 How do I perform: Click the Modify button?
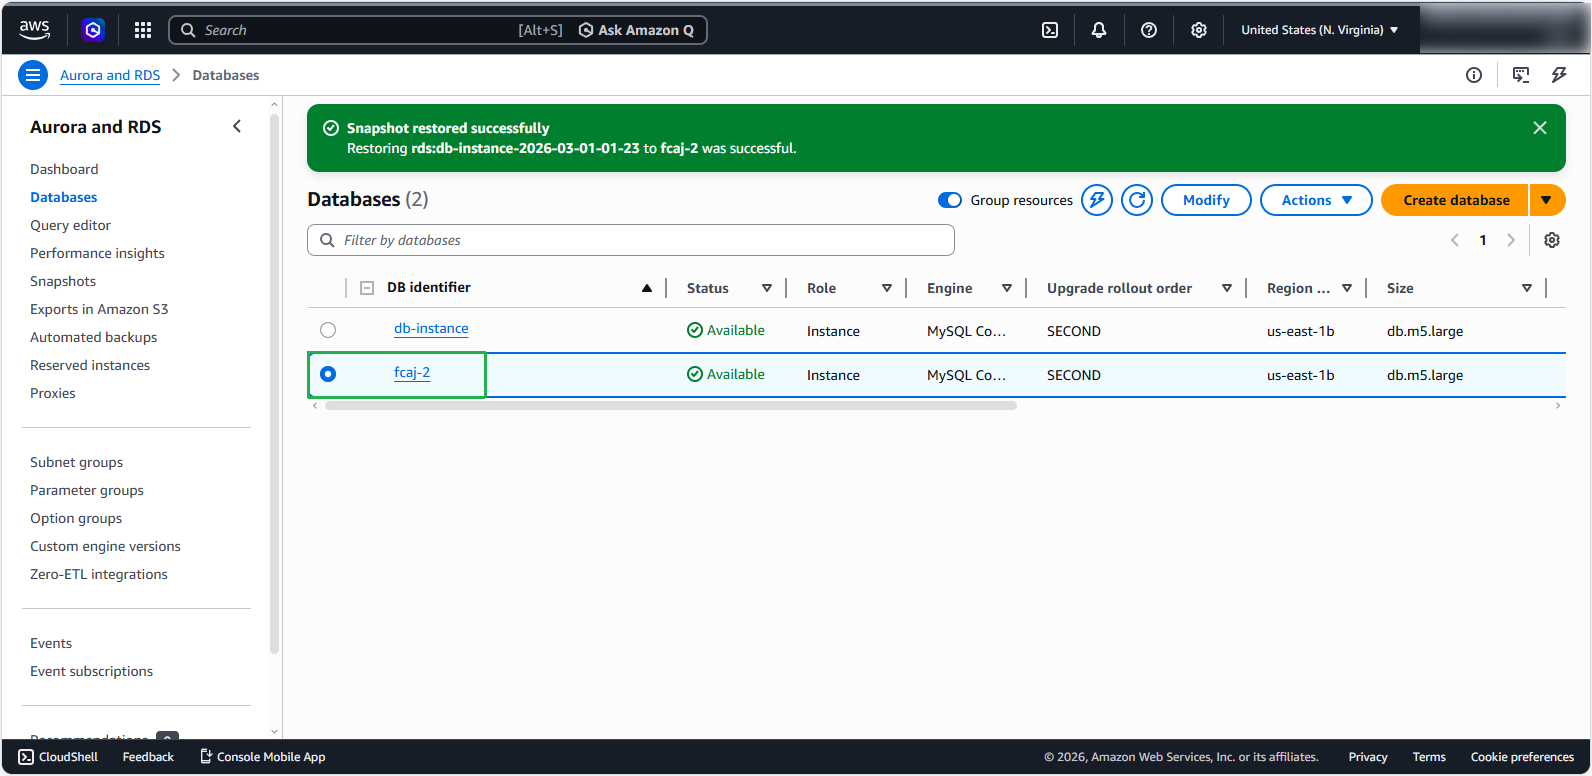(x=1206, y=200)
